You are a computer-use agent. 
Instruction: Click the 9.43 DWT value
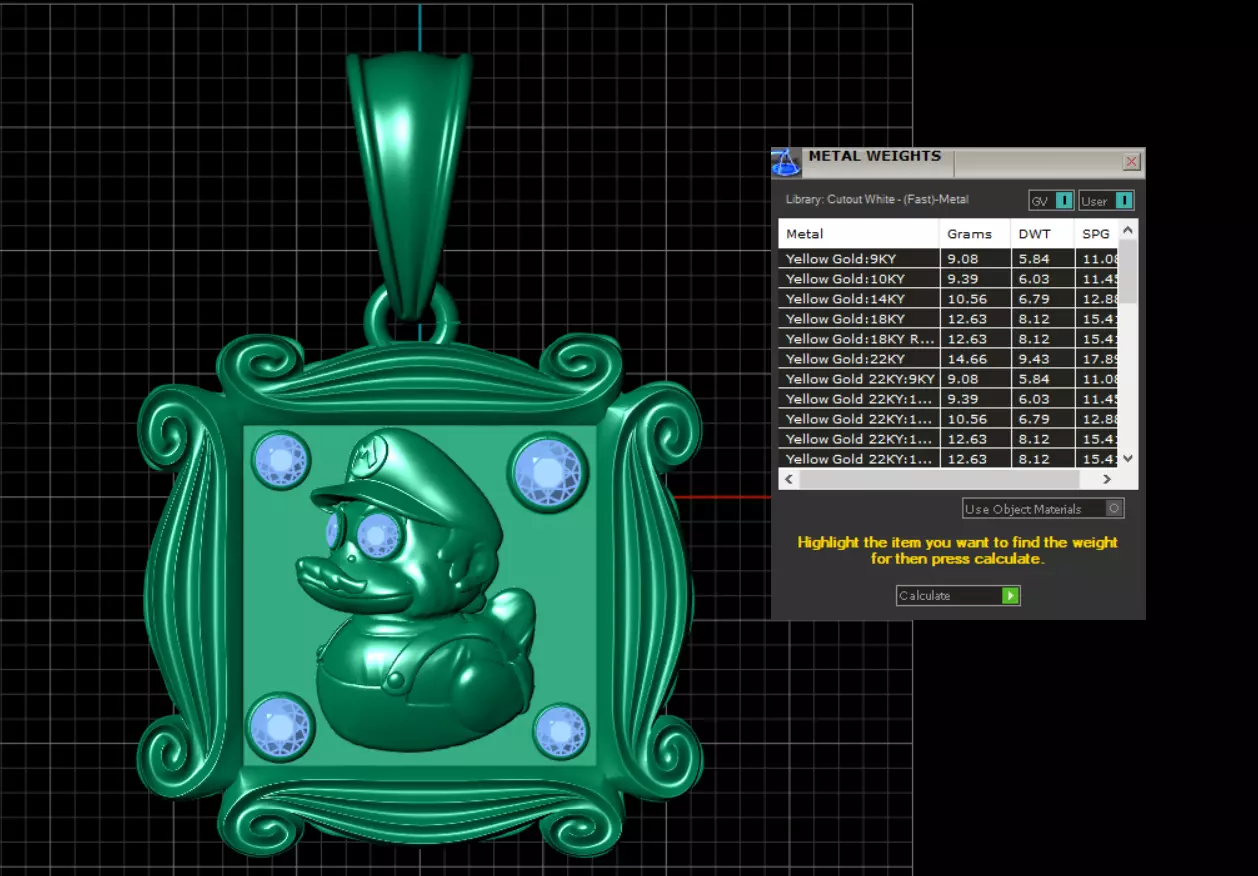tap(1034, 359)
